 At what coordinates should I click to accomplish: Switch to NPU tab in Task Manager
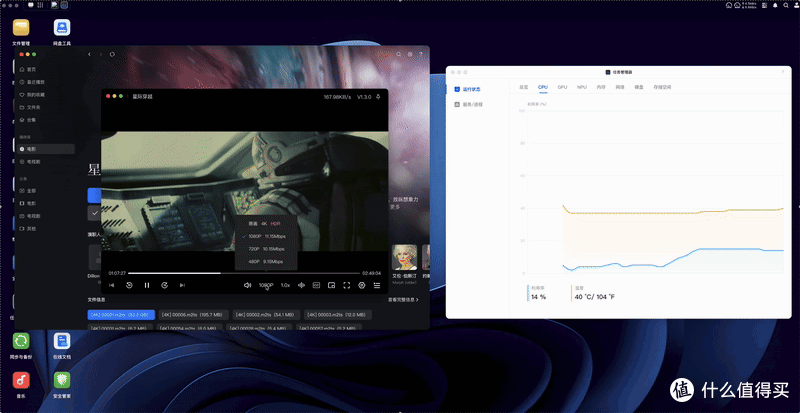(x=582, y=87)
